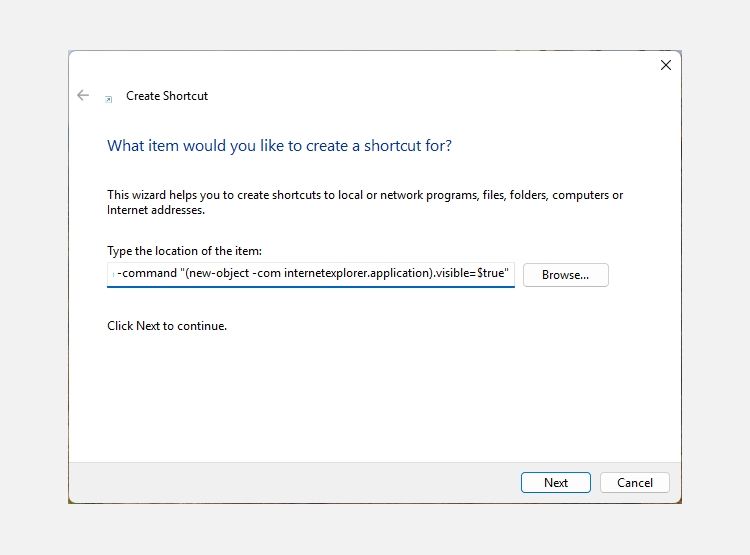Click the empty footer area left of Next

[290, 482]
